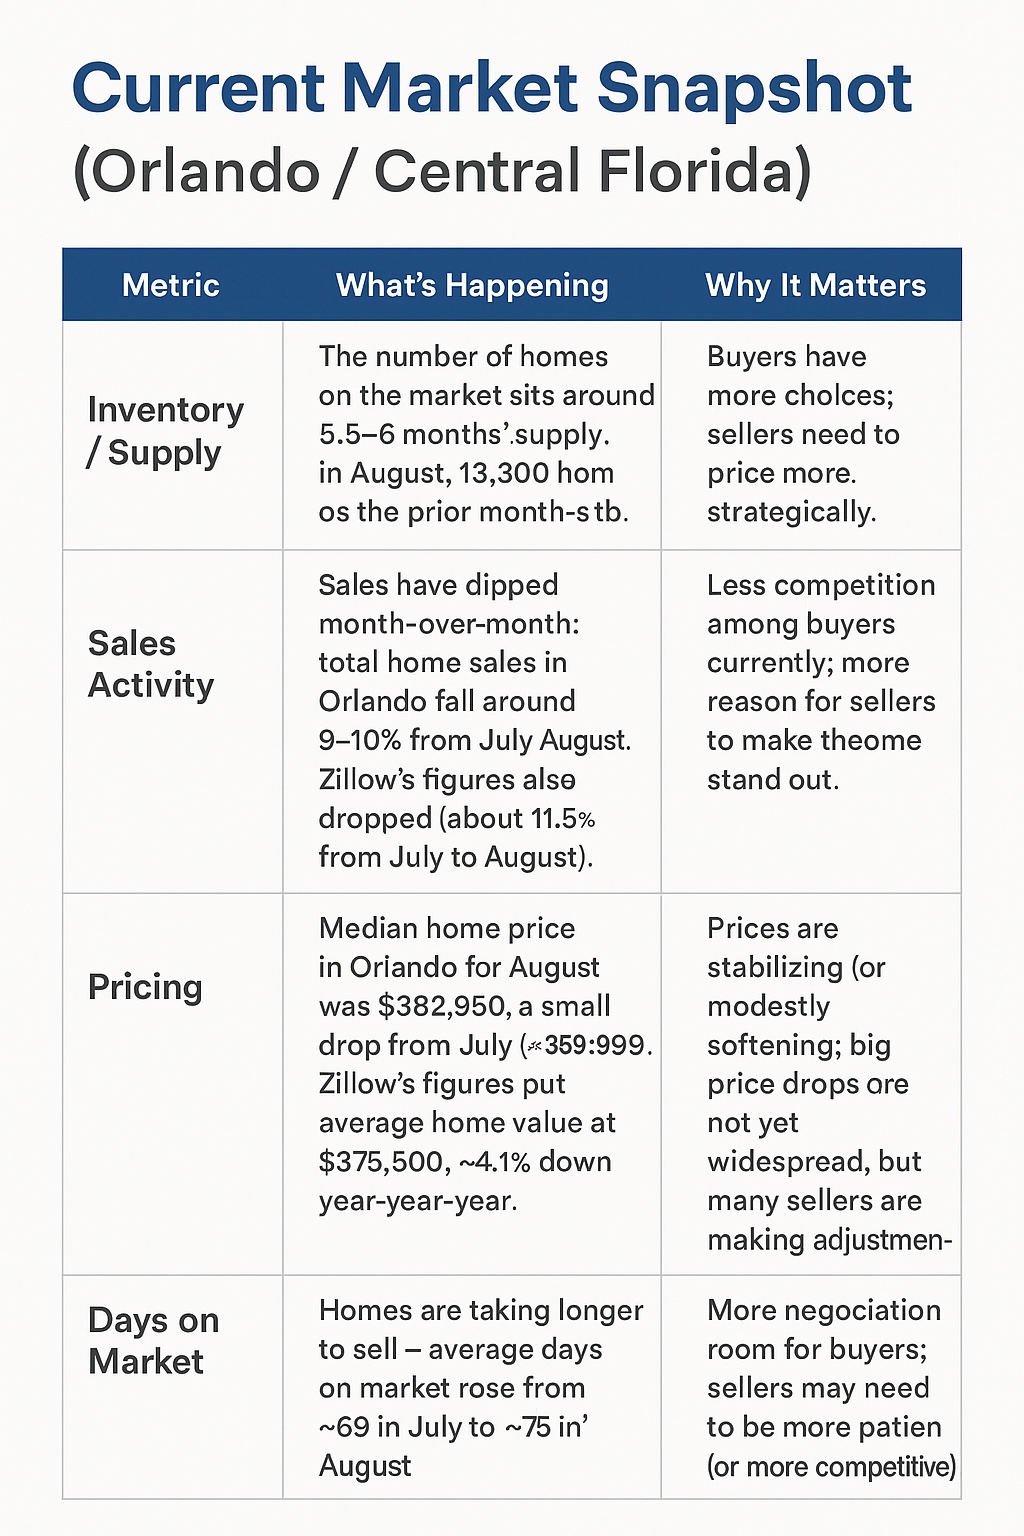Screen dimensions: 1024x1536
Task: Click the 'Days on Market' row label
Action: (153, 1340)
